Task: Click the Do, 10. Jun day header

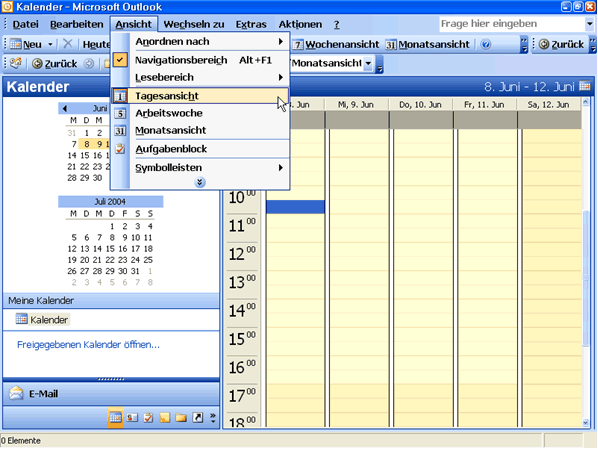Action: 420,105
